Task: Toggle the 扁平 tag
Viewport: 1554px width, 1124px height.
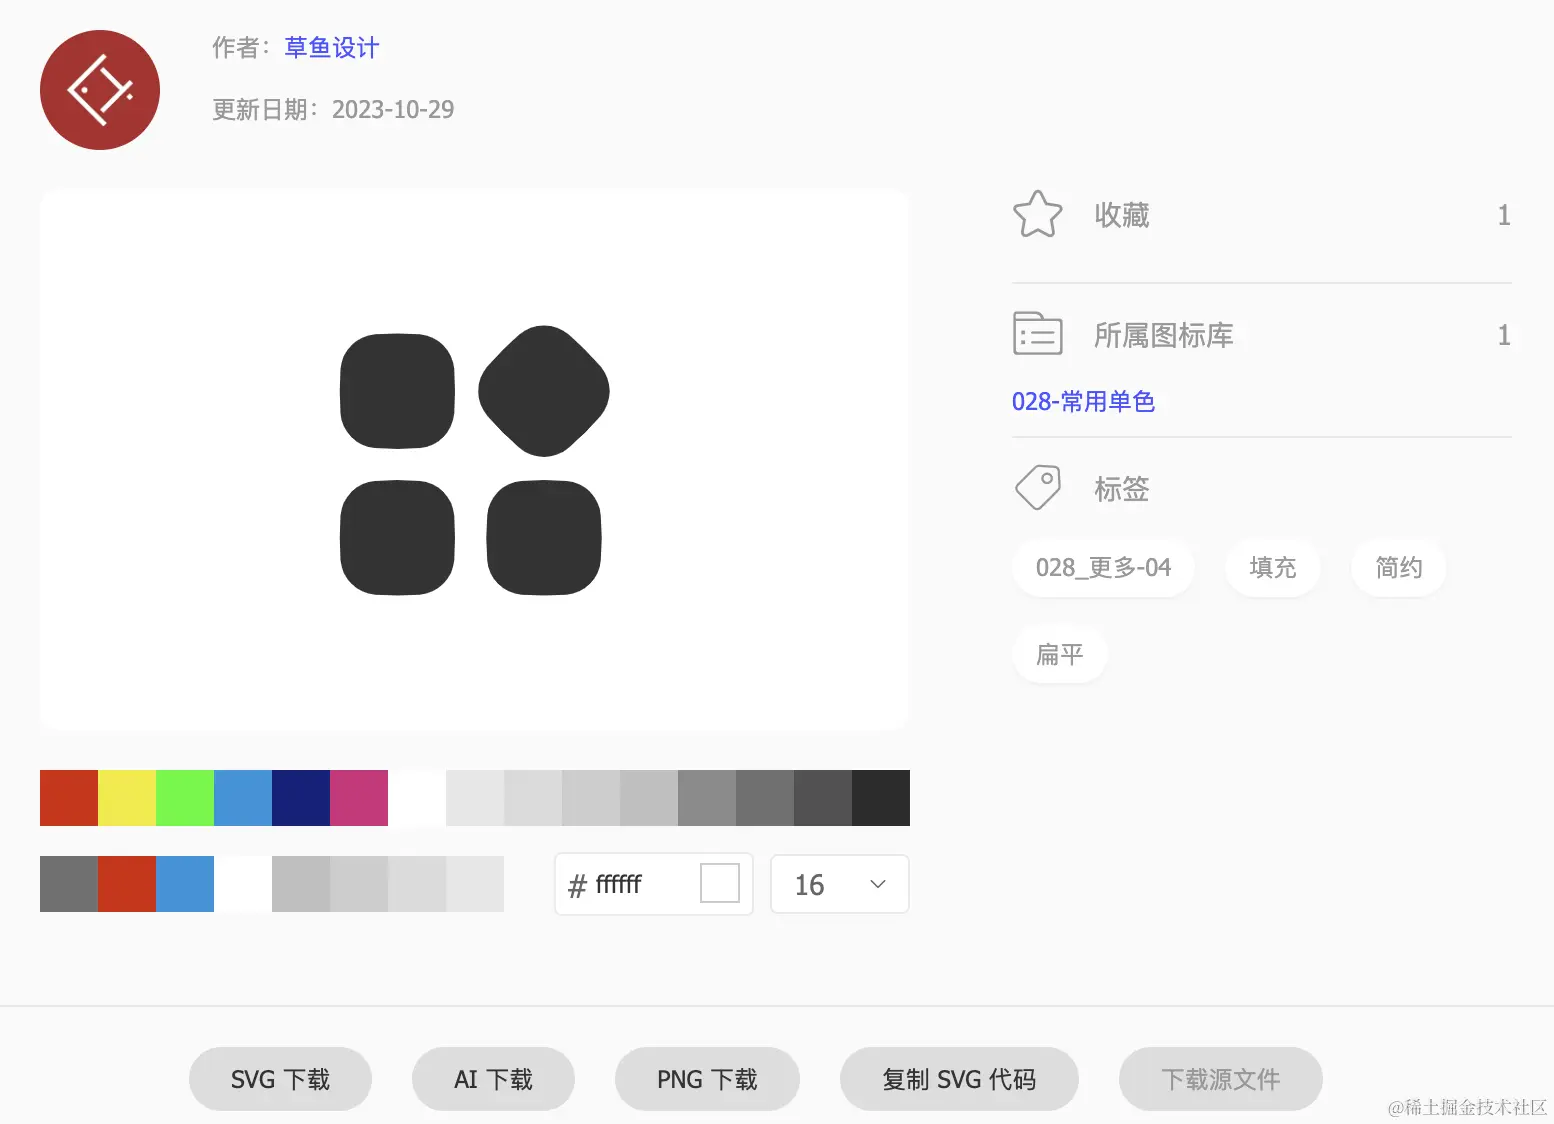Action: click(x=1059, y=654)
